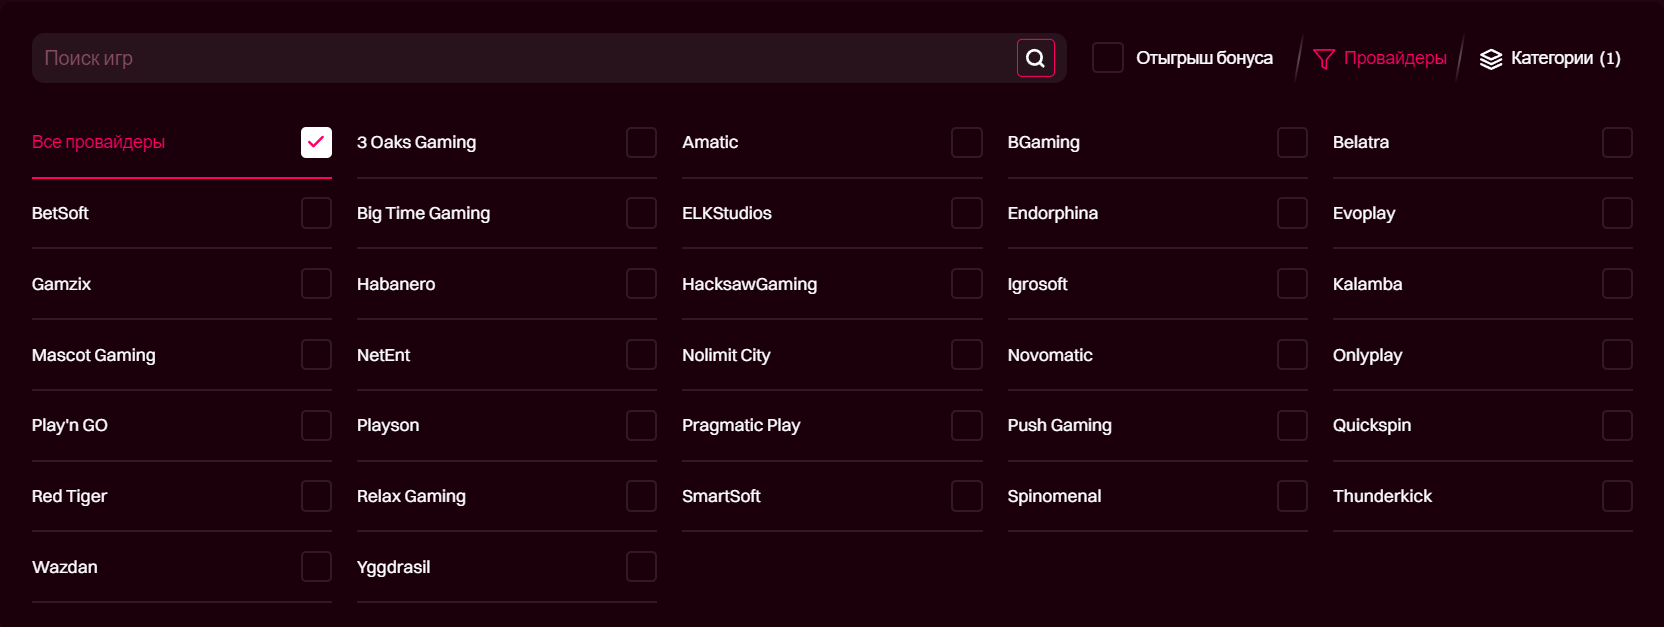Check the Amatic provider box
The width and height of the screenshot is (1664, 627).
pos(966,142)
